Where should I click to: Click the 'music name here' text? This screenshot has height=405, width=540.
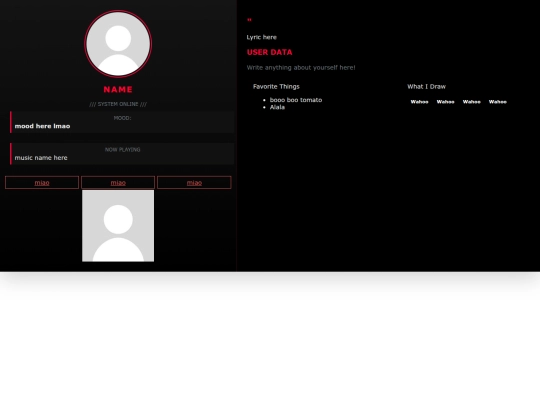tap(41, 158)
